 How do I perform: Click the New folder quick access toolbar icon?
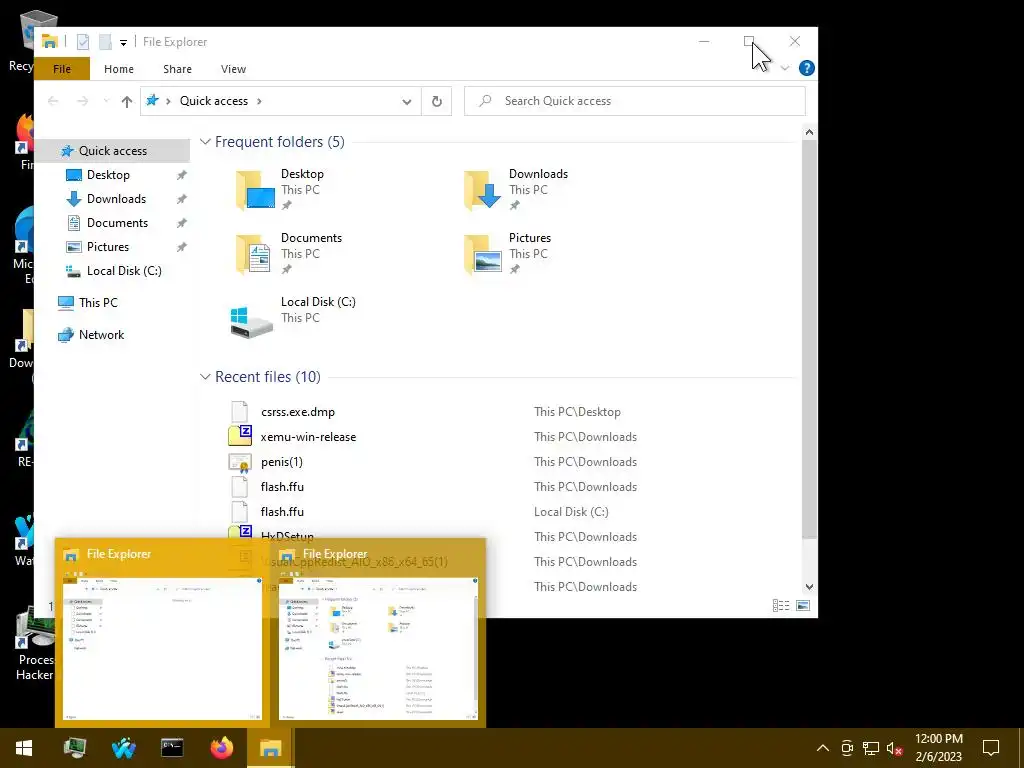coord(104,42)
